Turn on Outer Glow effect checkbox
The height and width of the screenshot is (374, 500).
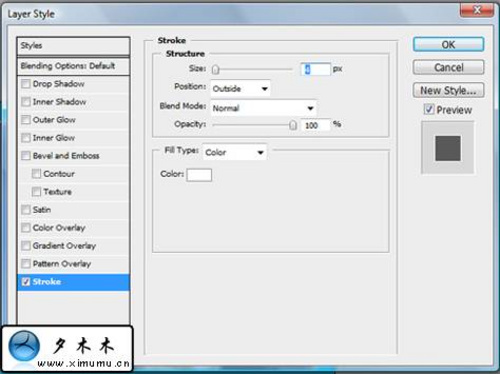point(26,120)
